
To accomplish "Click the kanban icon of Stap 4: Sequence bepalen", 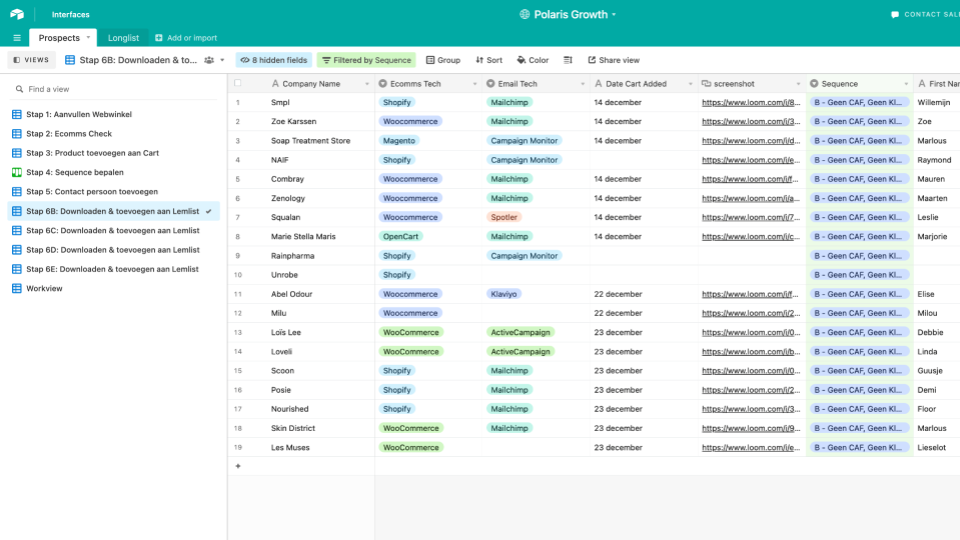I will (17, 173).
